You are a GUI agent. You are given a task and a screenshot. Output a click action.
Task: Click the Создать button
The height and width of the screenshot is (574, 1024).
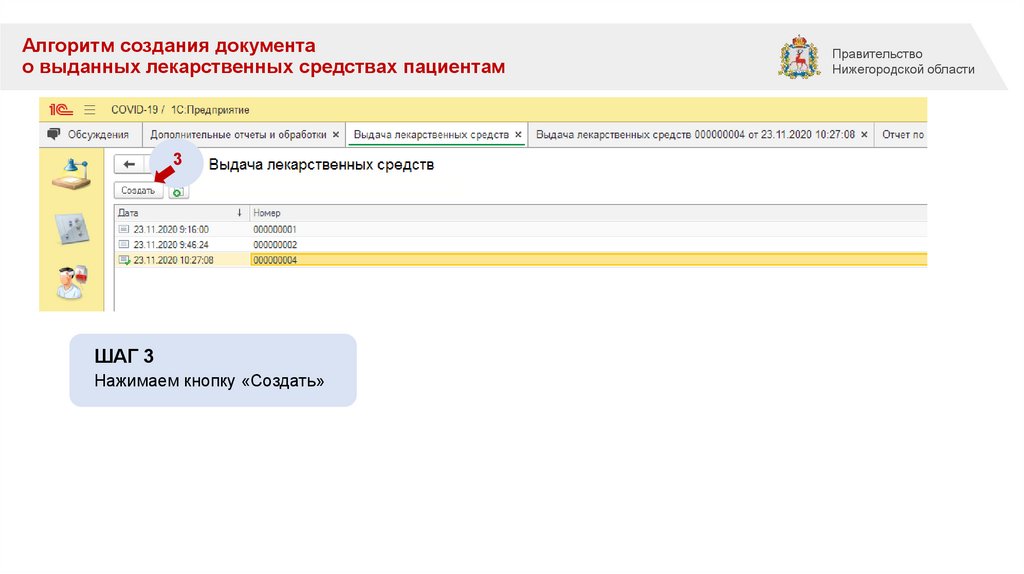(x=138, y=191)
